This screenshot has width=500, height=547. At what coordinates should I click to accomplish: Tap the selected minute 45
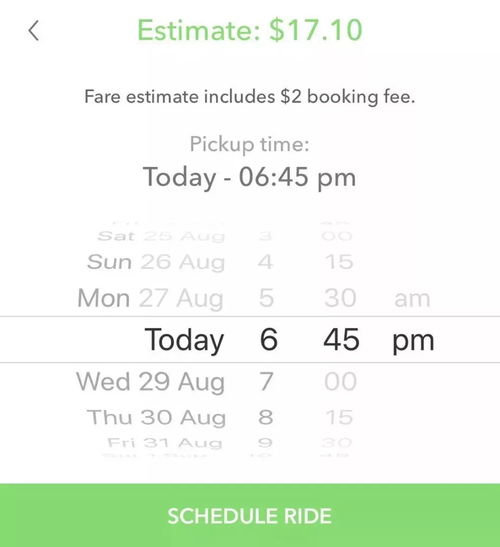(341, 339)
